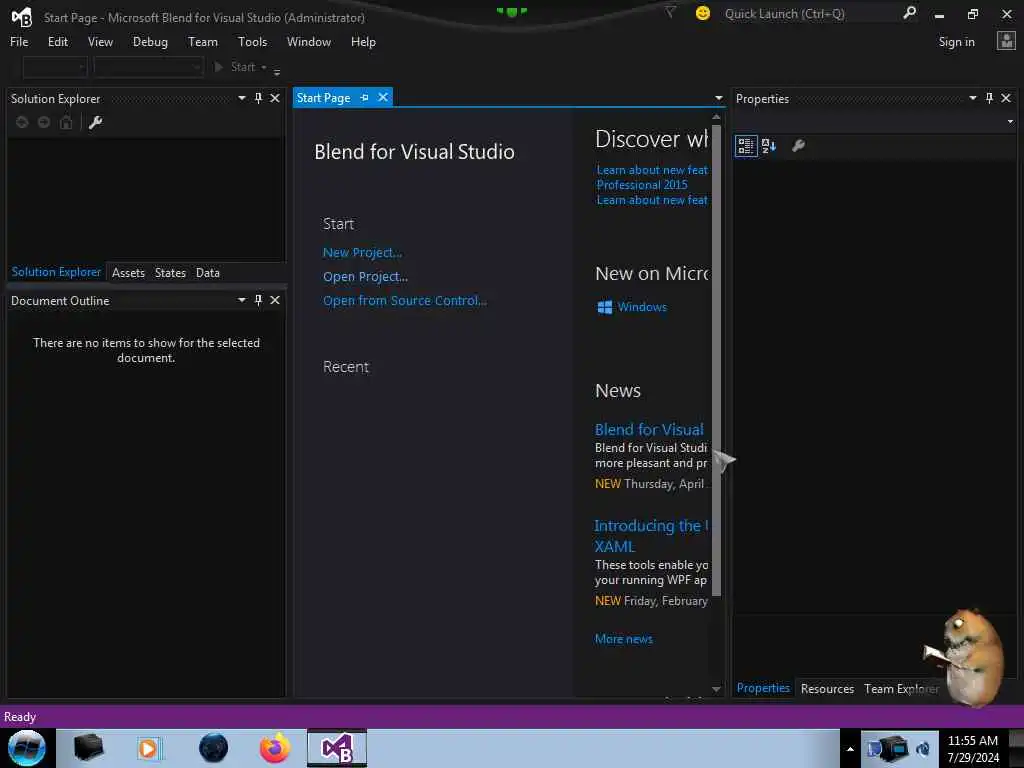Viewport: 1024px width, 768px height.
Task: Sort properties alphabetically A-Z icon
Action: click(x=769, y=146)
